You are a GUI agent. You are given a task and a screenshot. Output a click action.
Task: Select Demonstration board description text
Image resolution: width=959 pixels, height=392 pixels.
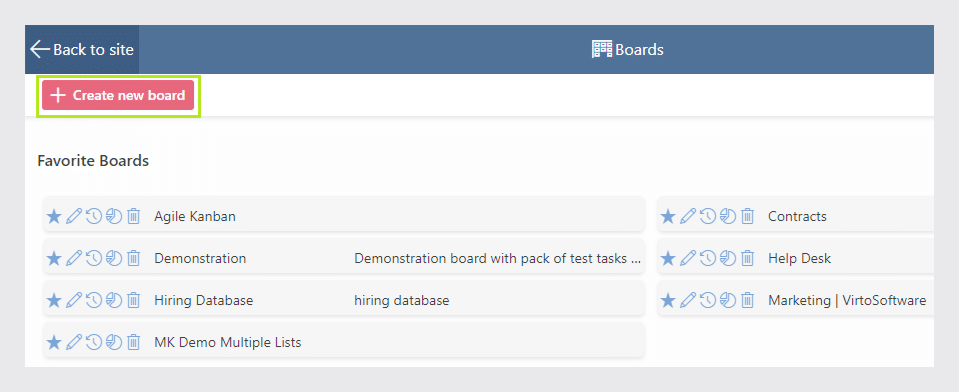click(x=498, y=259)
